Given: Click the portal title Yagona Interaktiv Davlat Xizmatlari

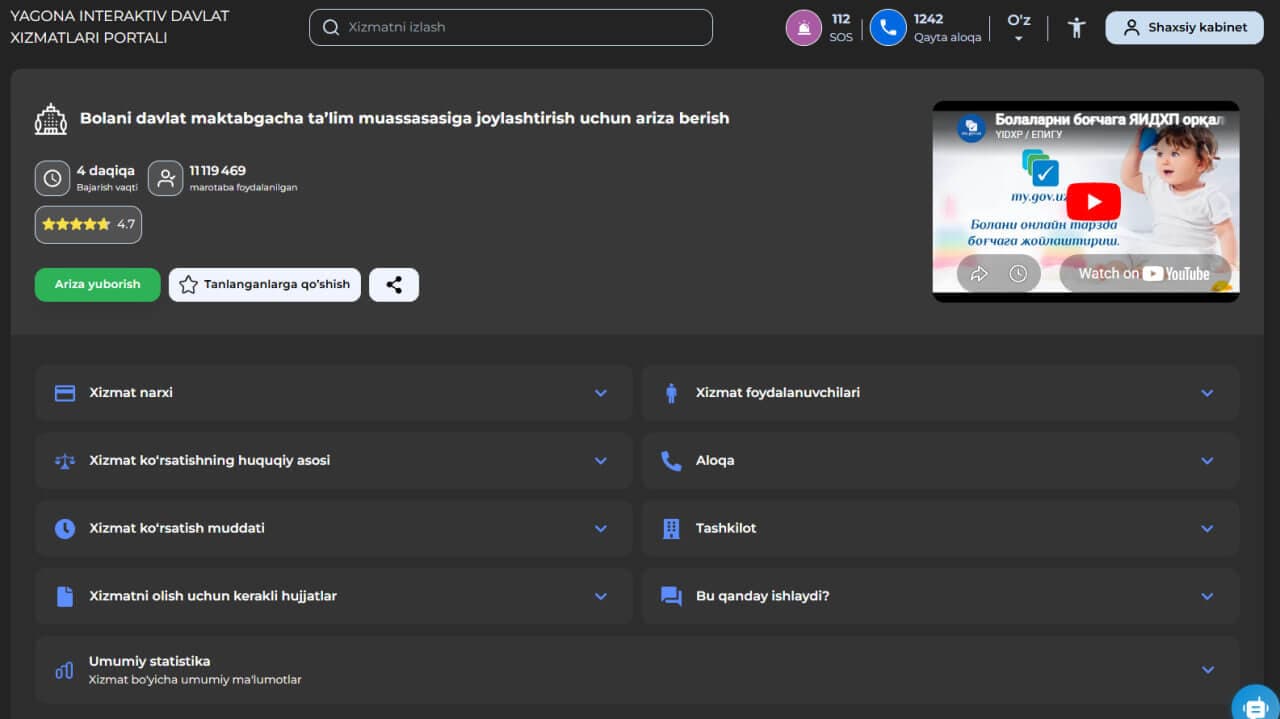Looking at the screenshot, I should (x=120, y=27).
